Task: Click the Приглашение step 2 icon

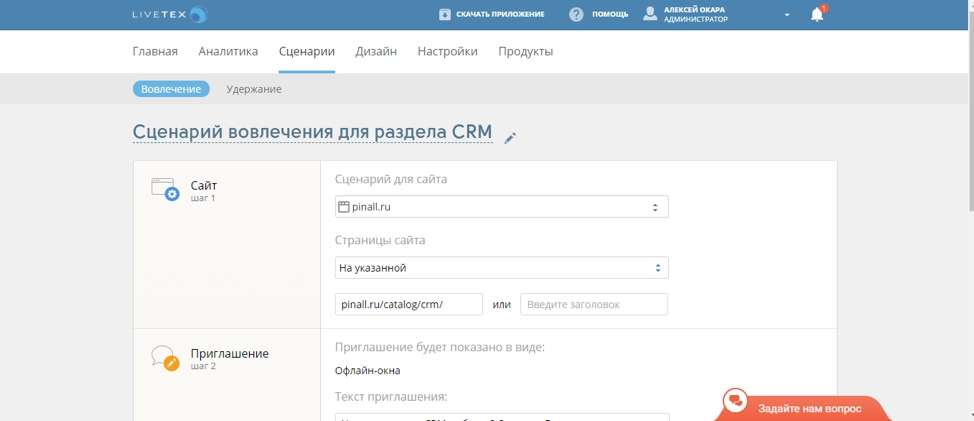Action: [x=165, y=358]
